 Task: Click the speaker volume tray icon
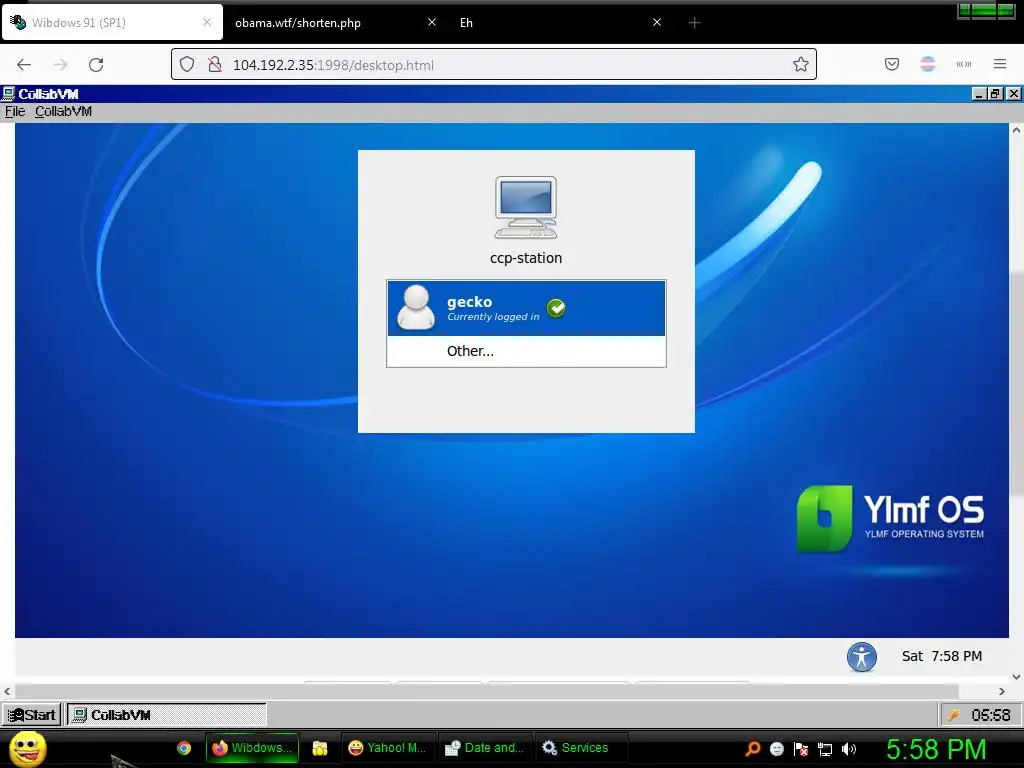pyautogui.click(x=849, y=749)
